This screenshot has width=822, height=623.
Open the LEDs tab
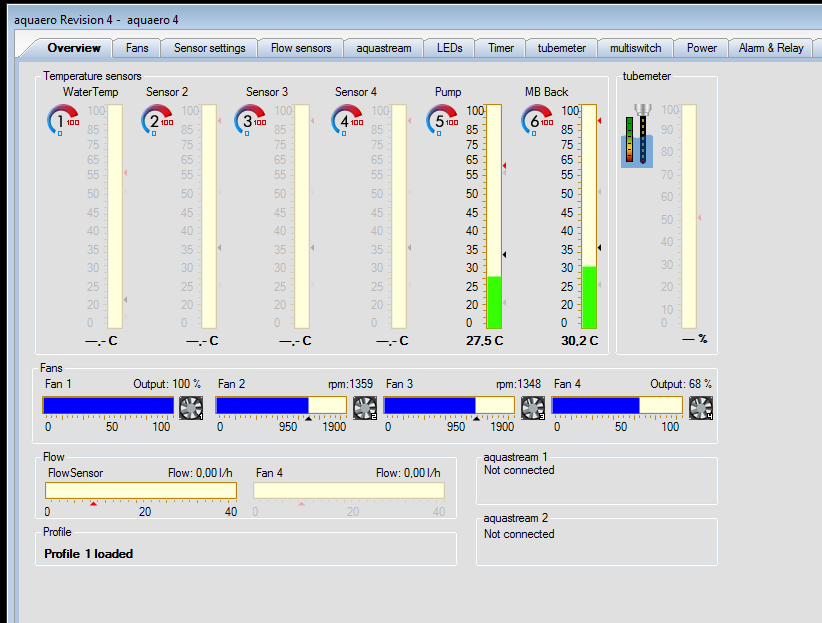449,48
